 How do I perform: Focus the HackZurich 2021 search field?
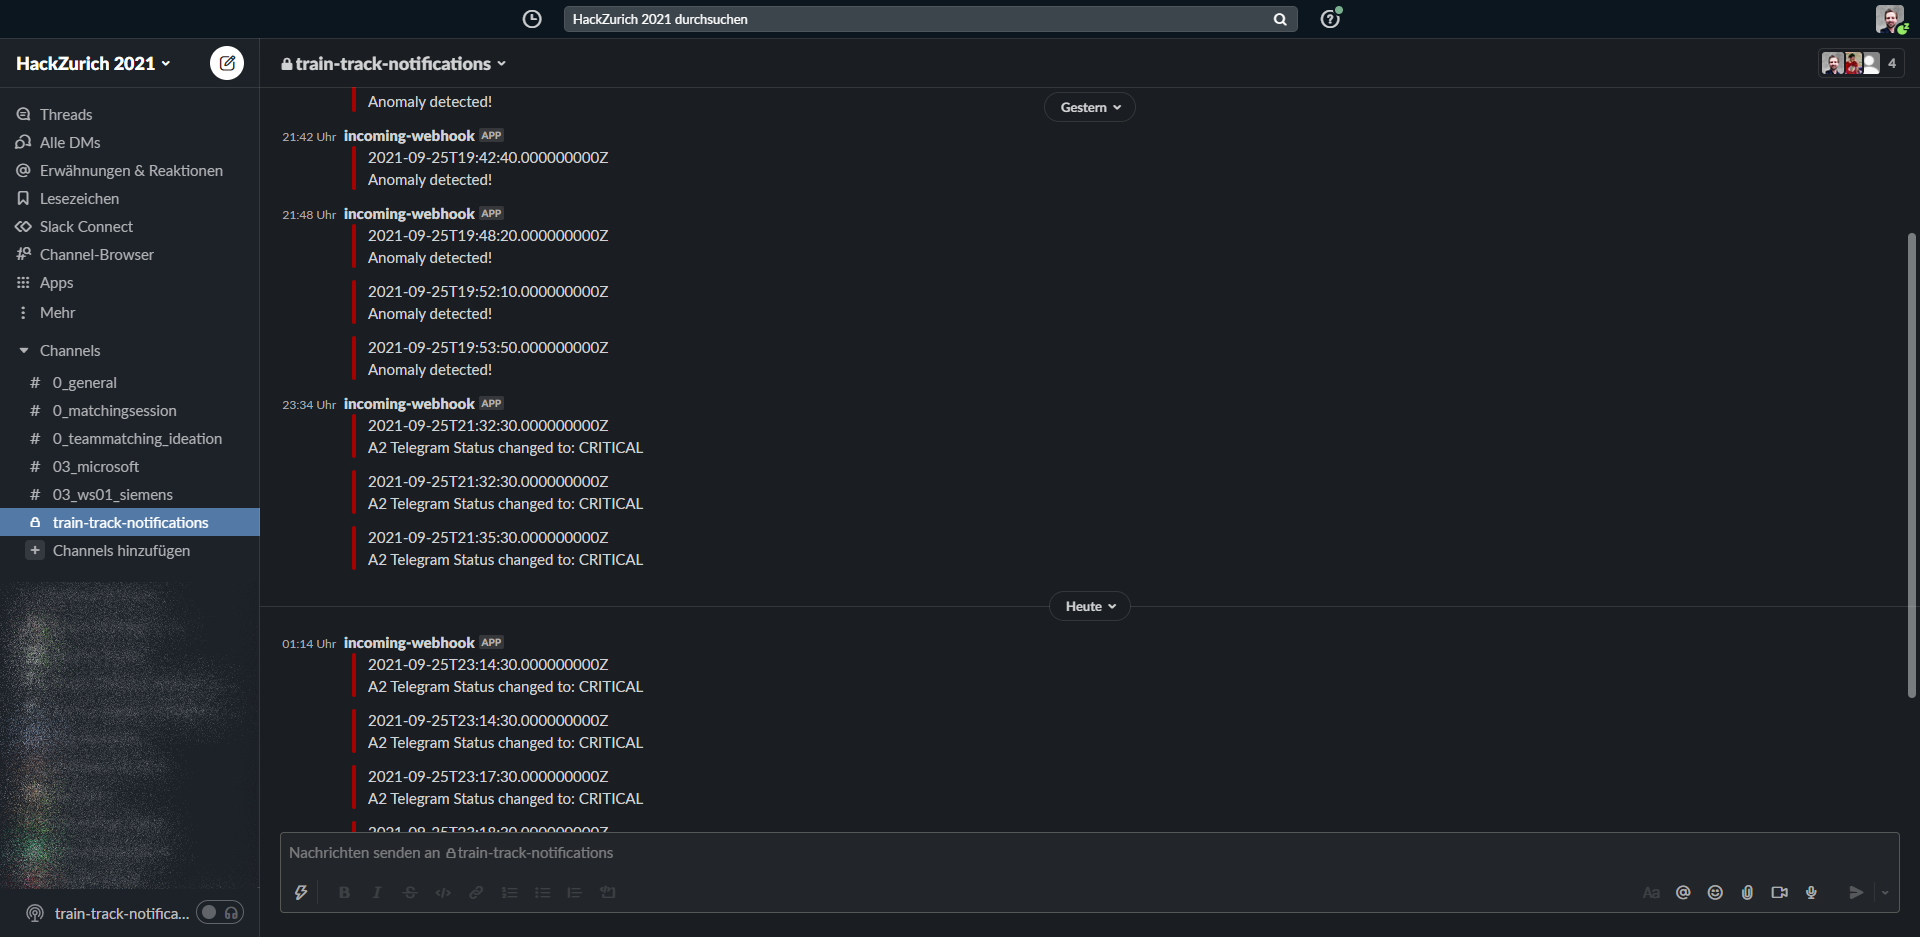[930, 19]
